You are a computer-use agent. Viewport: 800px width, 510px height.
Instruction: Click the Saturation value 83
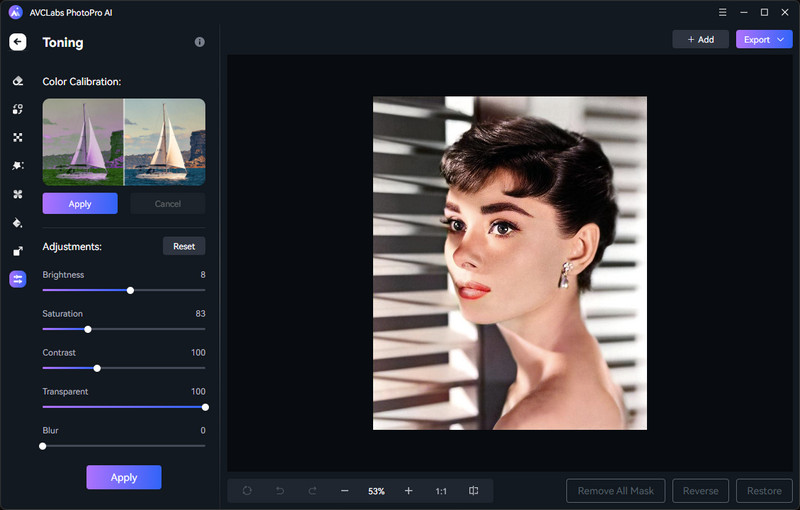tap(201, 314)
